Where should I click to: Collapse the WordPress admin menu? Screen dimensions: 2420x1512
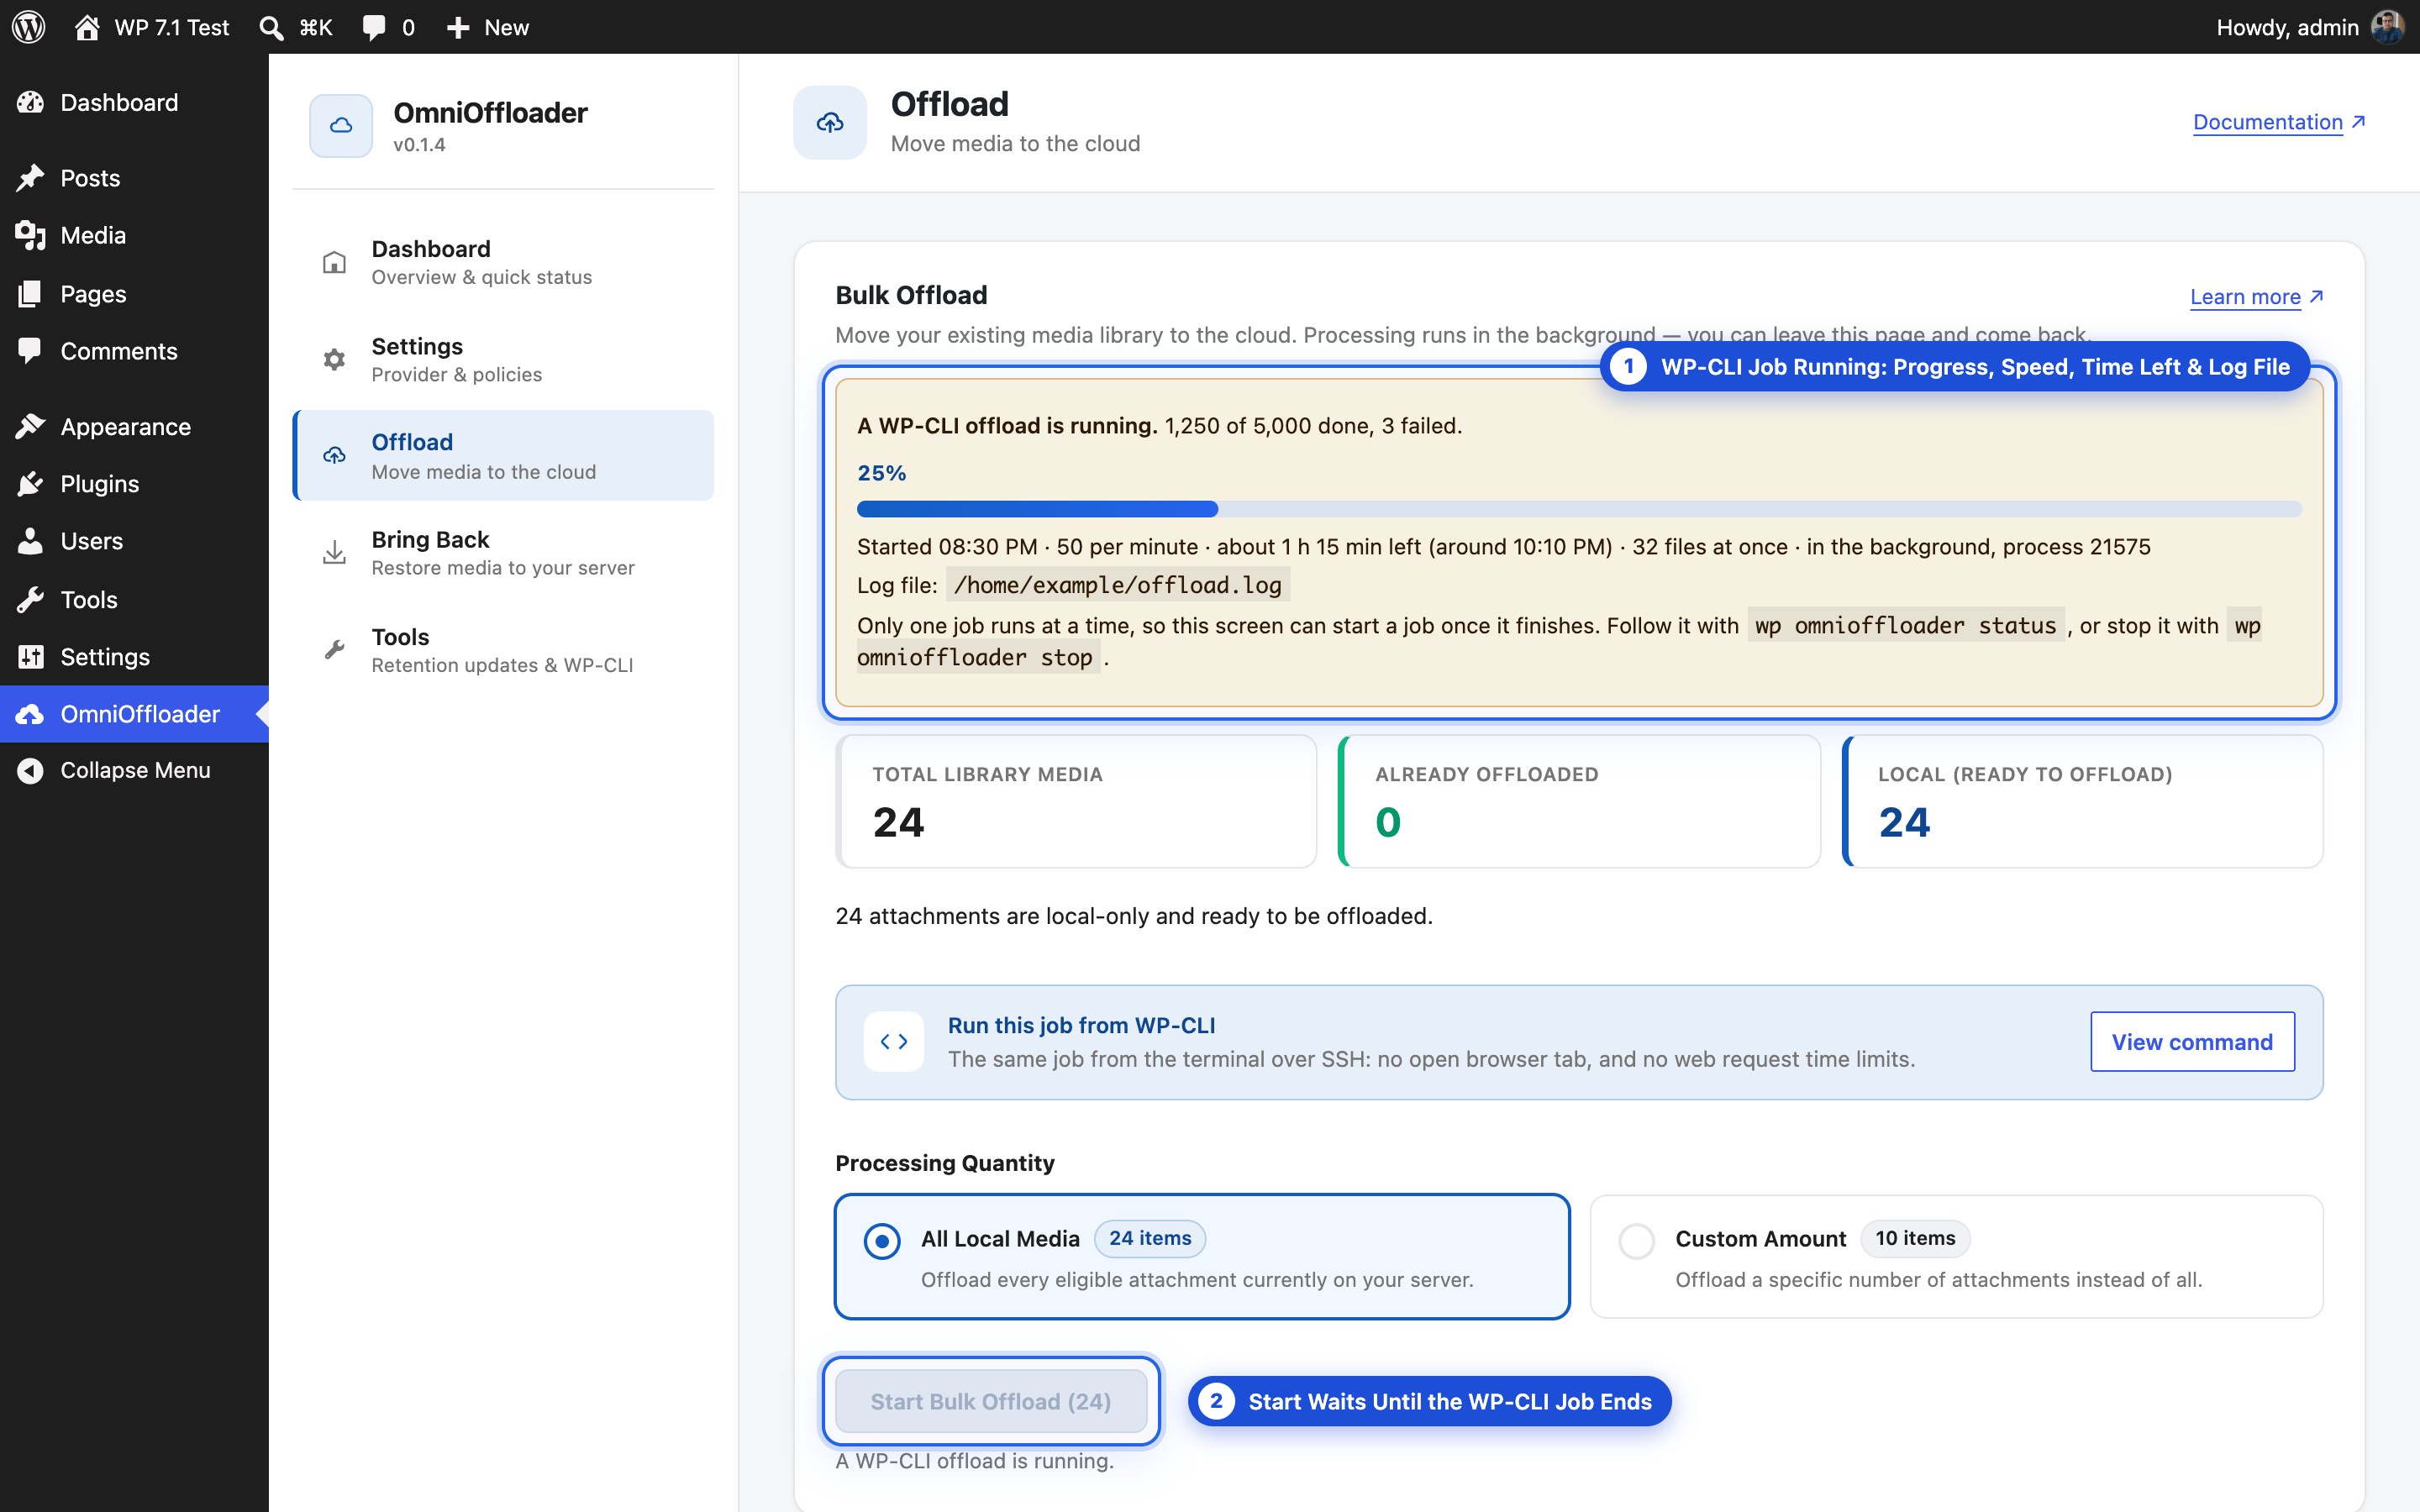pyautogui.click(x=134, y=770)
